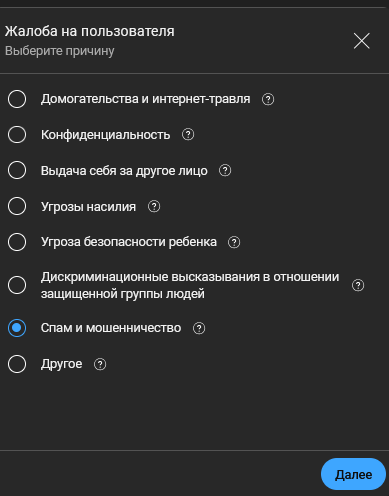Image resolution: width=389 pixels, height=496 pixels.
Task: Select Домогательства и интернет-травля radio button
Action: (x=17, y=99)
